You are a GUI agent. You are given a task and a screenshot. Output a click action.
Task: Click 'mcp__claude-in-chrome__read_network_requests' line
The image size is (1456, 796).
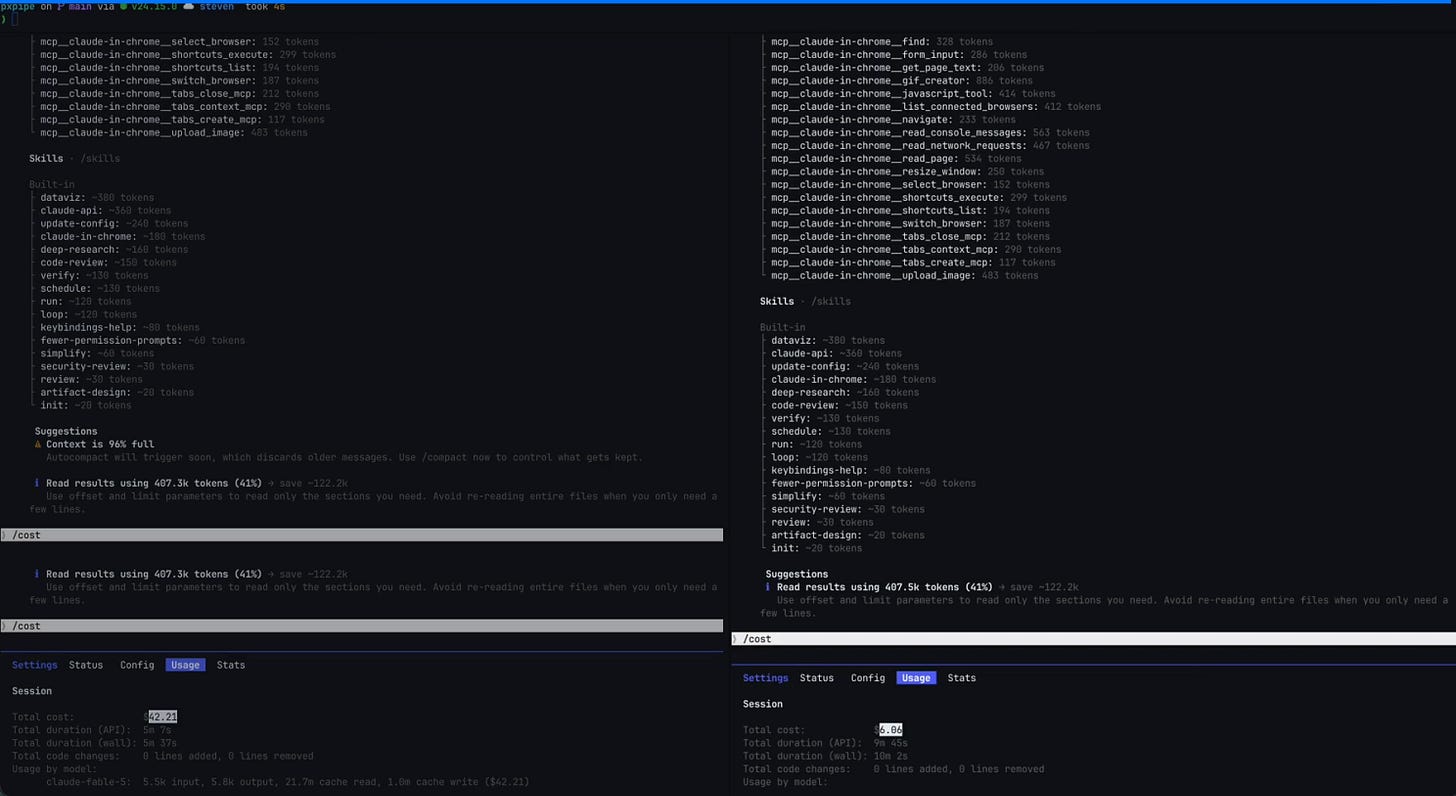tap(930, 146)
